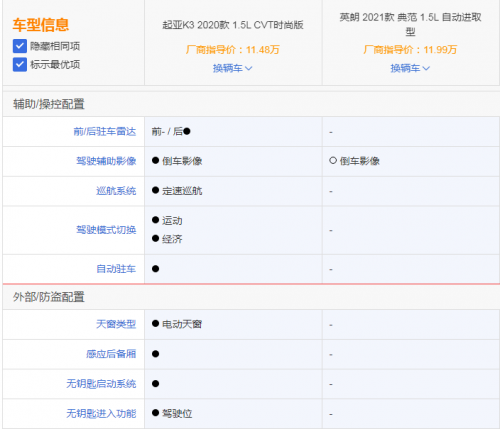Viewport: 500px width, 429px height.
Task: Click the 驾驶模式切换 link
Action: pos(106,230)
